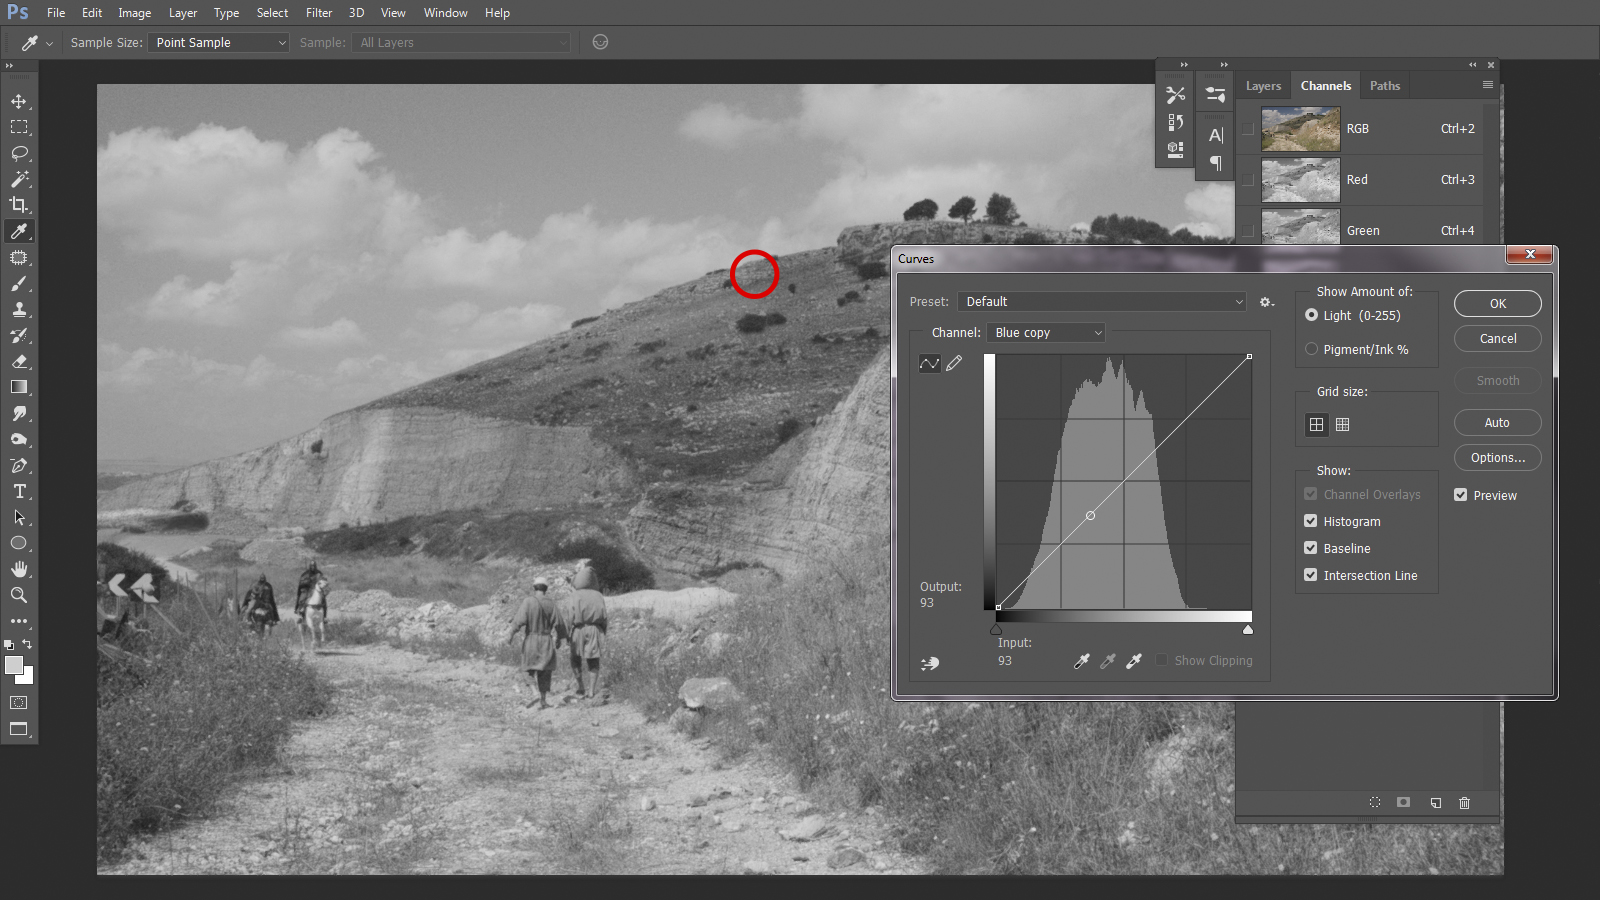Switch to the Layers tab
The width and height of the screenshot is (1600, 900).
(x=1263, y=86)
